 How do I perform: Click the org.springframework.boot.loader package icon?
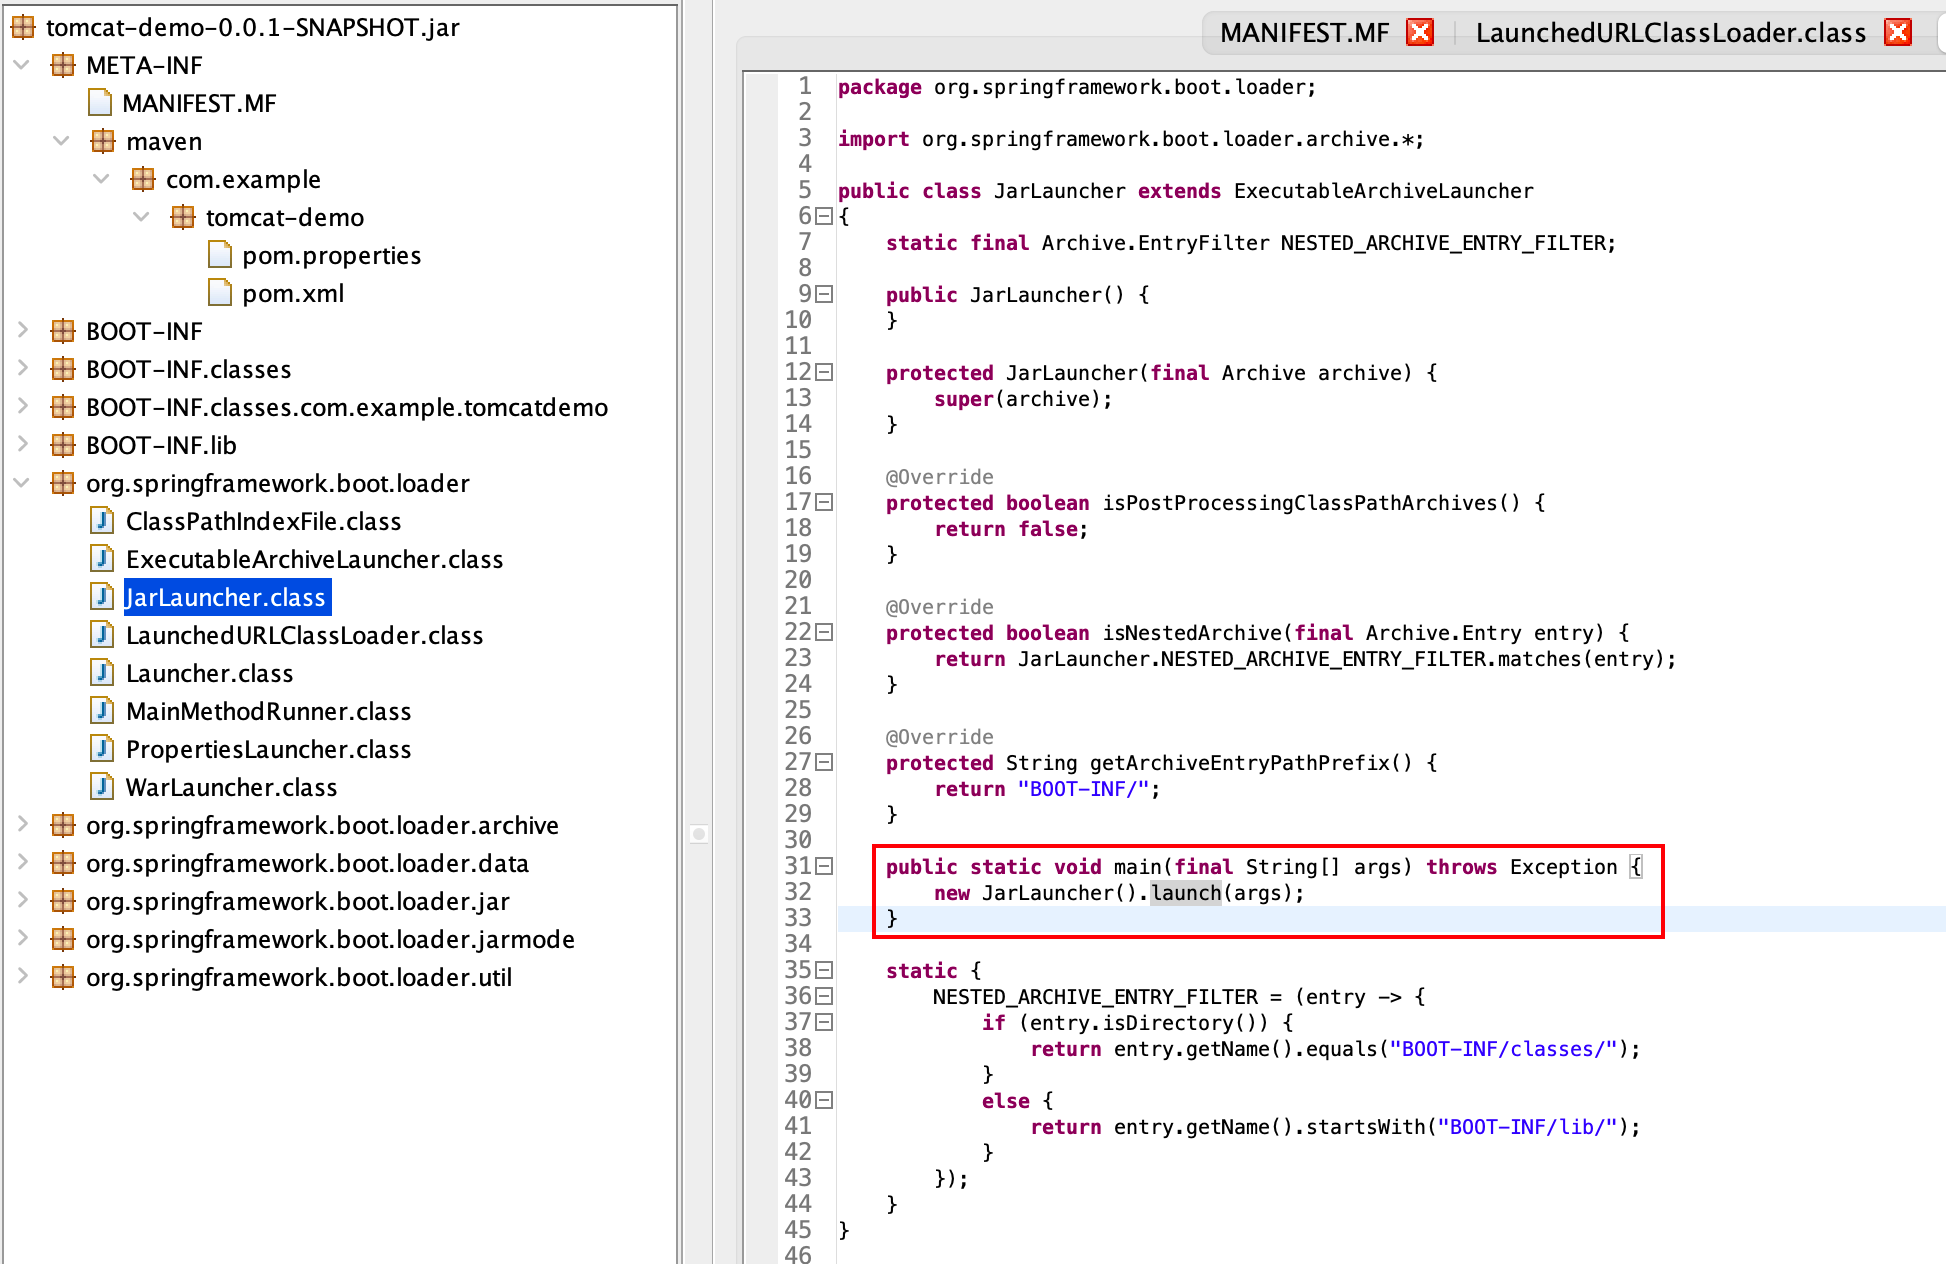[63, 483]
